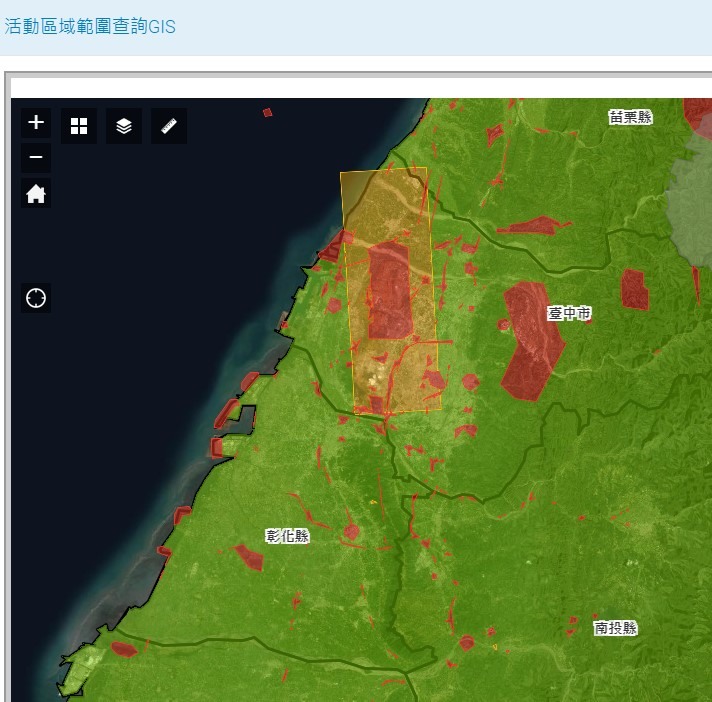Zoom in the map with plus button
The width and height of the screenshot is (712, 702).
[36, 123]
